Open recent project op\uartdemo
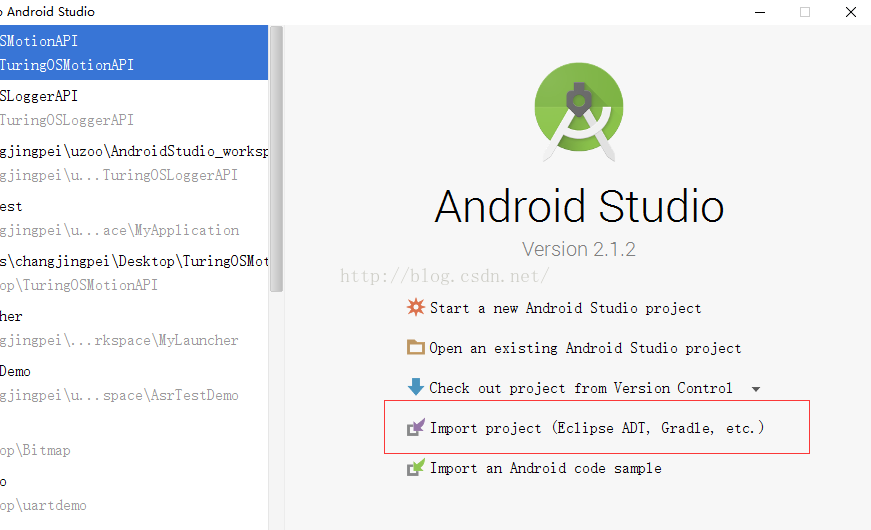Viewport: 871px width, 530px height. pyautogui.click(x=134, y=493)
